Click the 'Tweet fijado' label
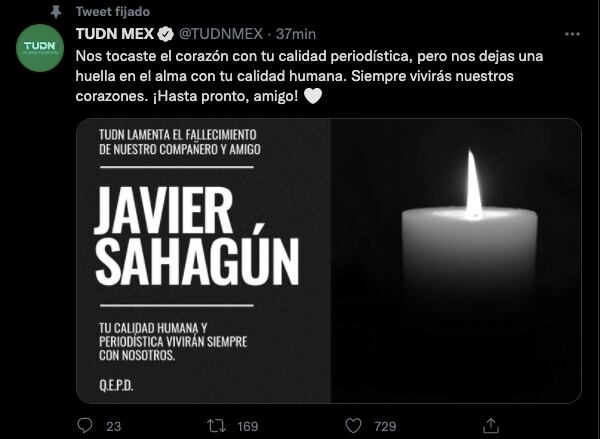The height and width of the screenshot is (439, 600). pyautogui.click(x=113, y=11)
